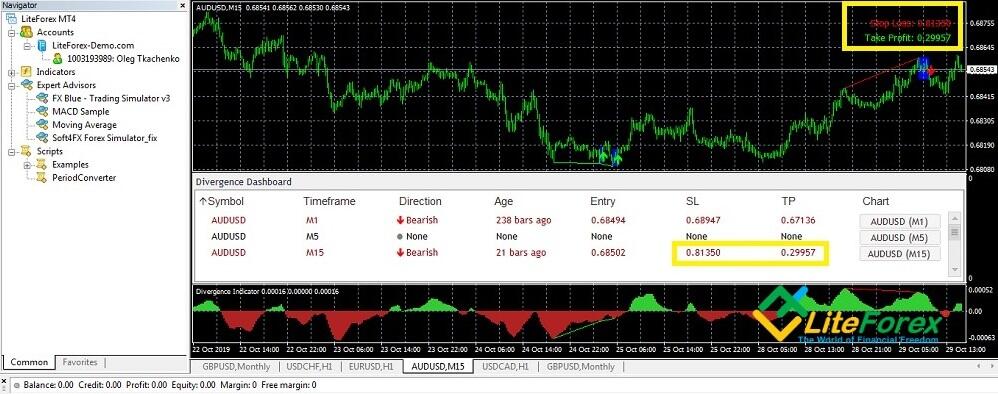
Task: Switch to the Favorites tab
Action: tap(80, 362)
